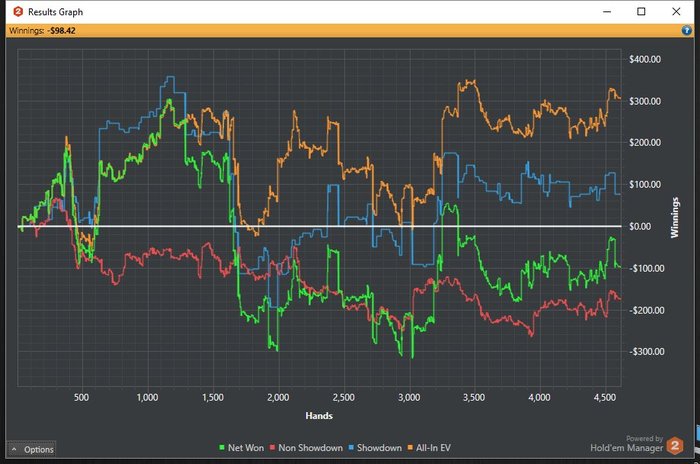
Task: Click the 3,000 hands axis label
Action: tap(409, 397)
